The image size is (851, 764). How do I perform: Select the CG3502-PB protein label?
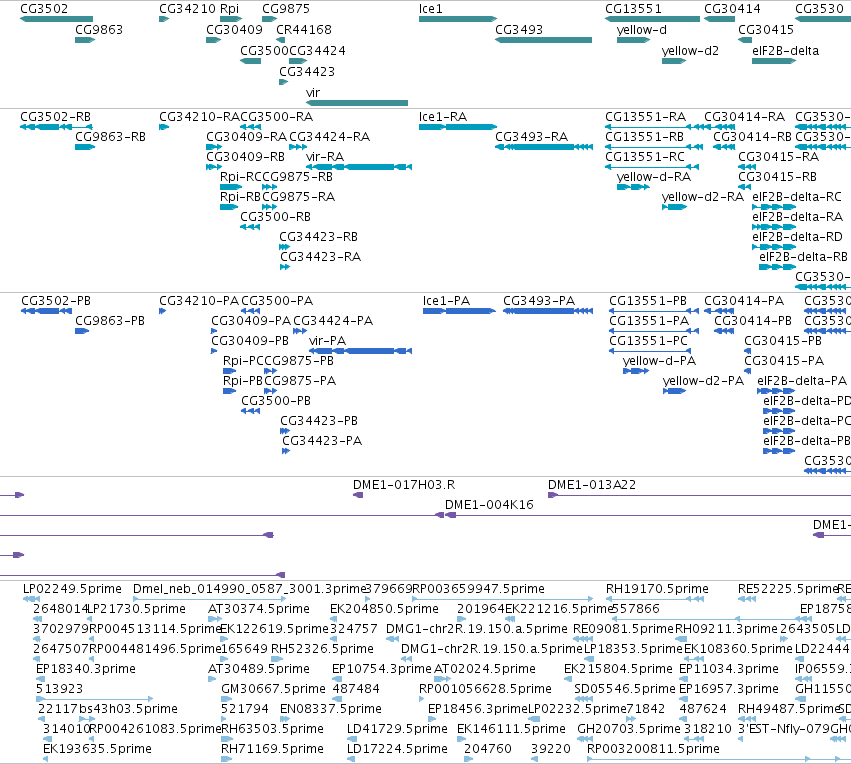click(x=56, y=301)
